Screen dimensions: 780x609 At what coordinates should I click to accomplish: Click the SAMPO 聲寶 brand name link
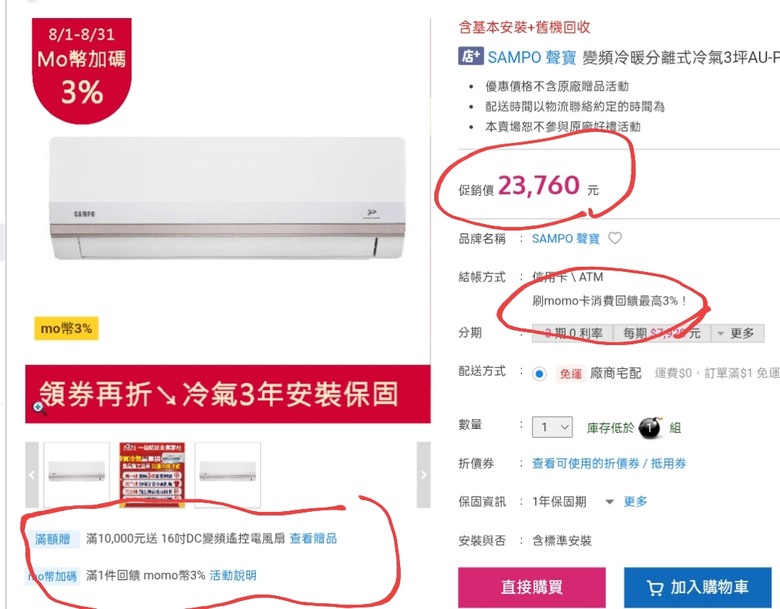pyautogui.click(x=566, y=239)
